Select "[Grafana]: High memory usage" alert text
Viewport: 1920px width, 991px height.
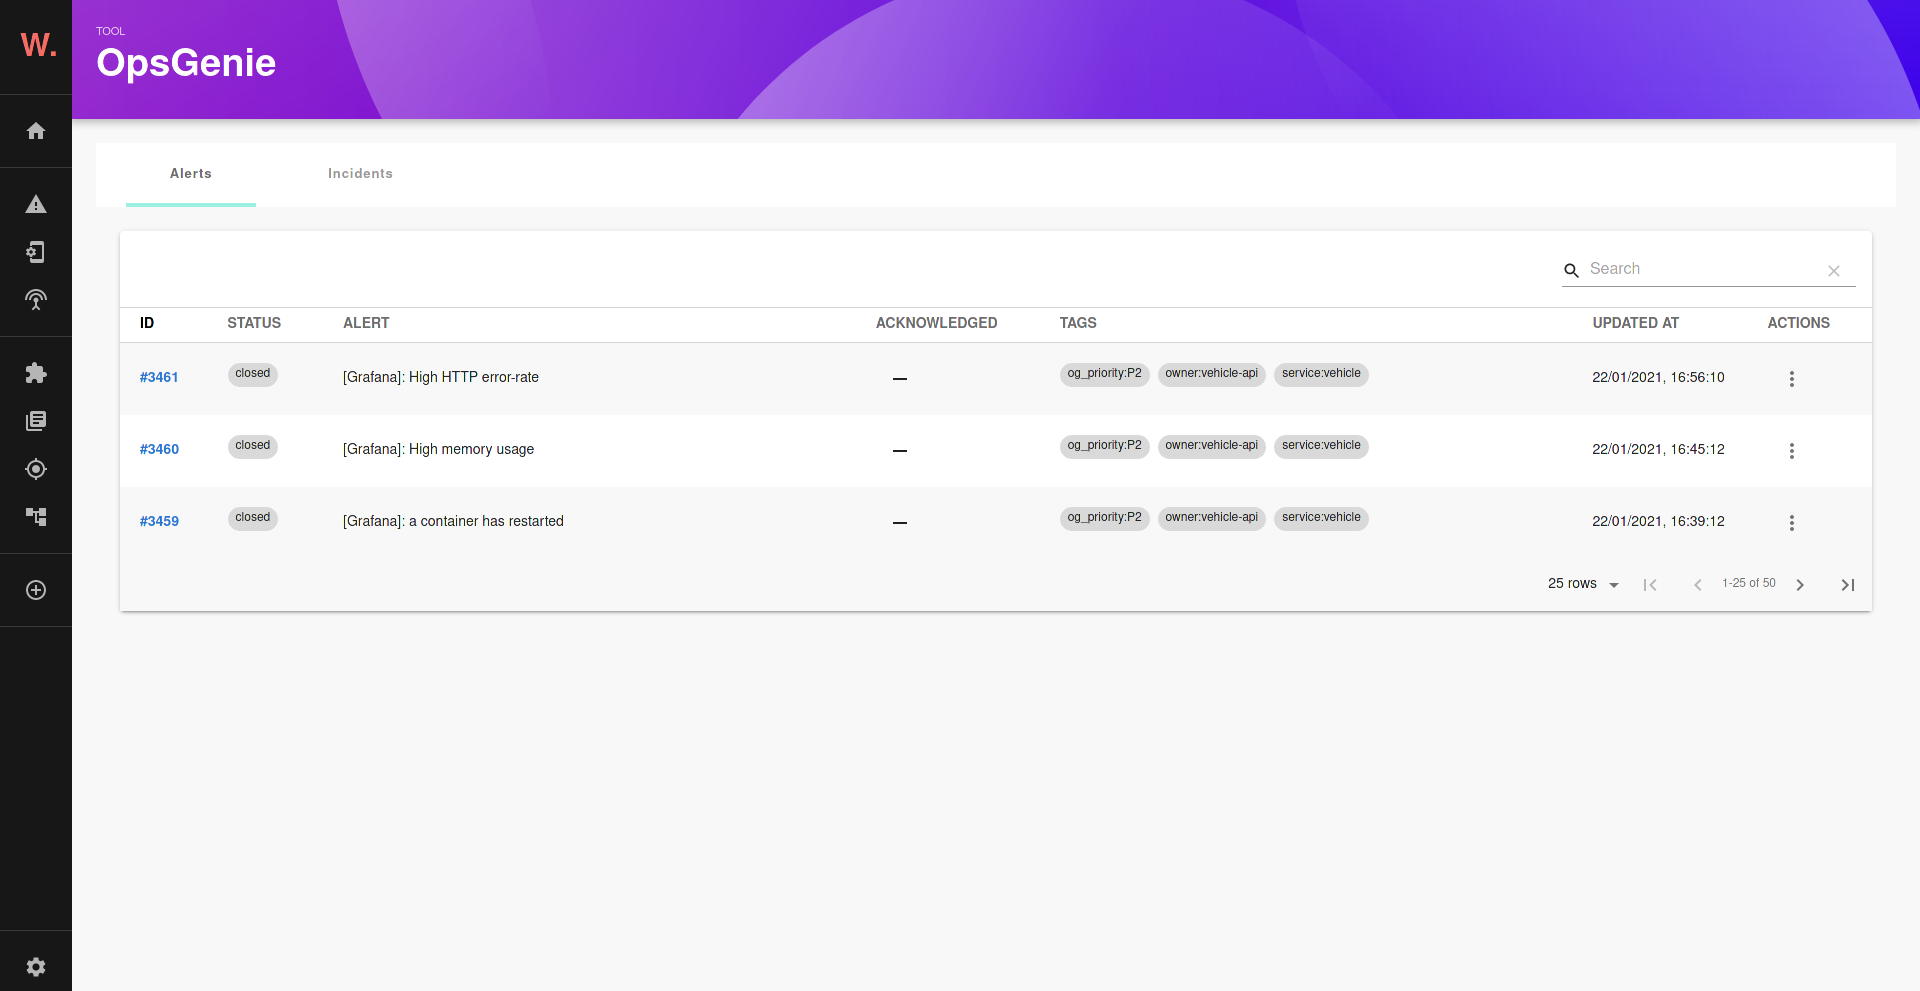438,449
